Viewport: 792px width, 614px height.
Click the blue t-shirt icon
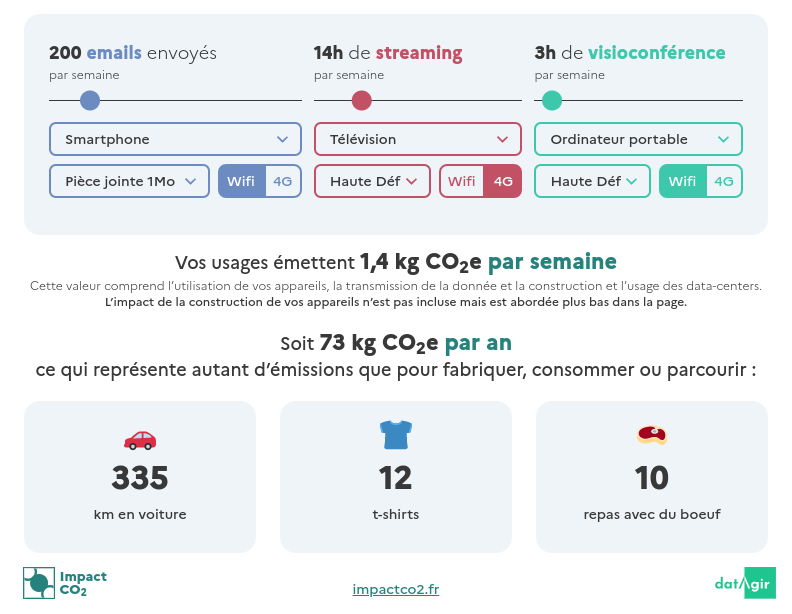396,434
